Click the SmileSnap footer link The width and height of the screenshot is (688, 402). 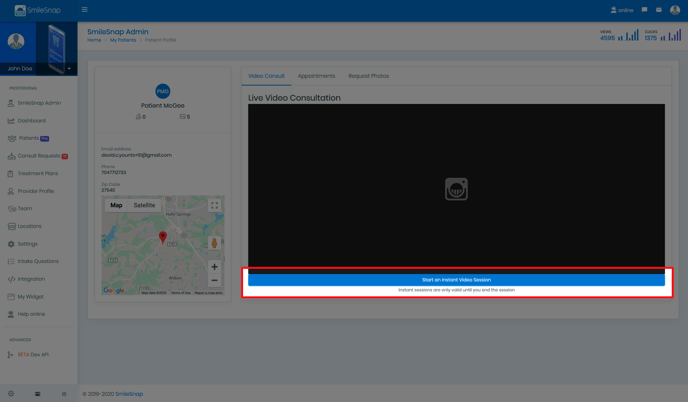tap(129, 394)
